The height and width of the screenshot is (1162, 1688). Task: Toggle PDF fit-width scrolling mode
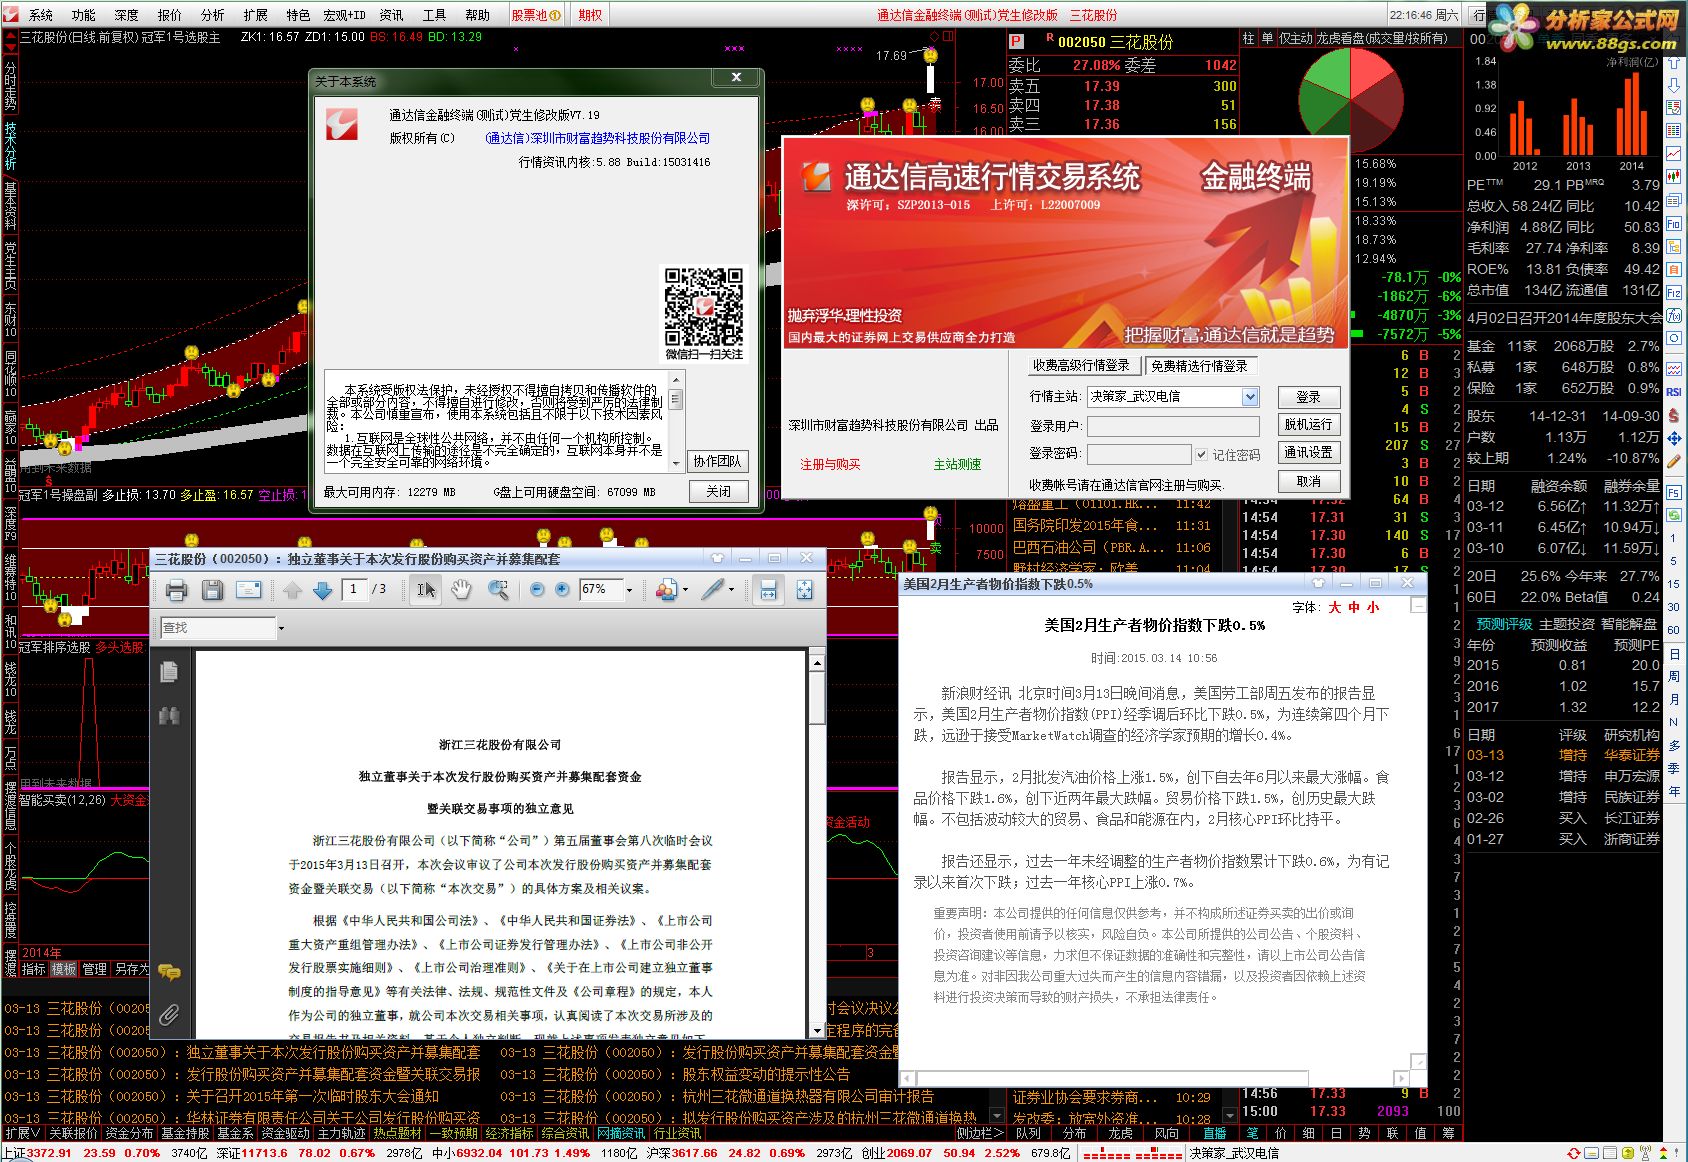(768, 590)
